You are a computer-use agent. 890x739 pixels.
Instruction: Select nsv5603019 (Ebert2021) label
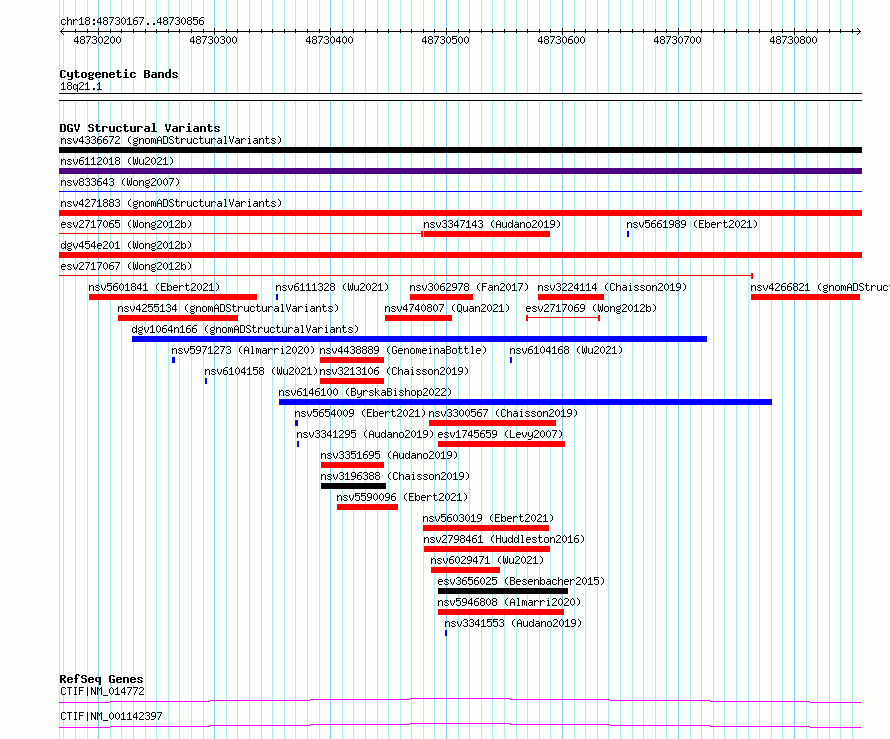click(488, 518)
